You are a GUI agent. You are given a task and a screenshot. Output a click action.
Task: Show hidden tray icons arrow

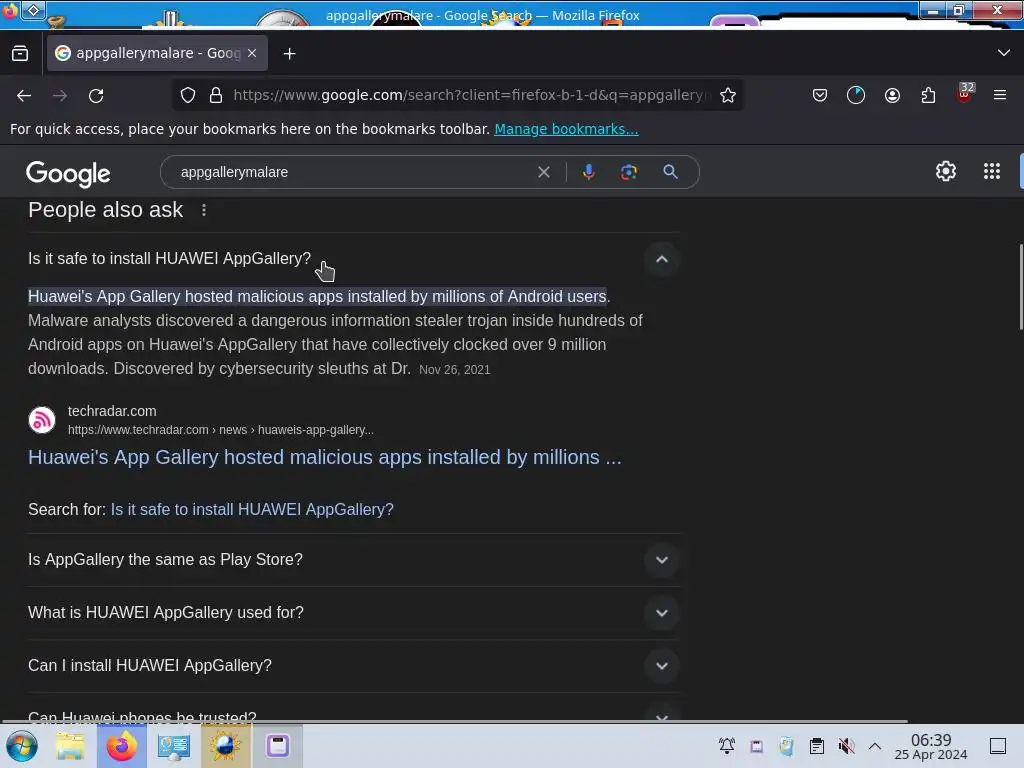[x=875, y=746]
